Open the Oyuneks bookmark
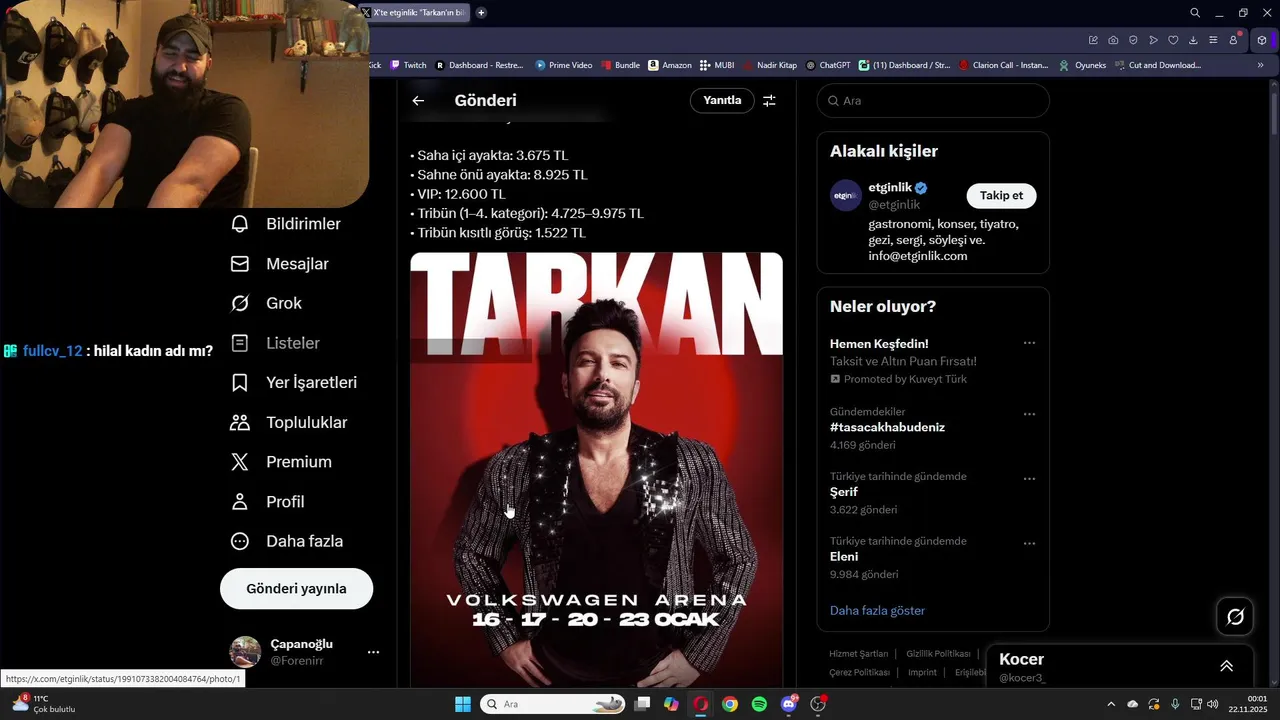The width and height of the screenshot is (1280, 720). (1083, 65)
